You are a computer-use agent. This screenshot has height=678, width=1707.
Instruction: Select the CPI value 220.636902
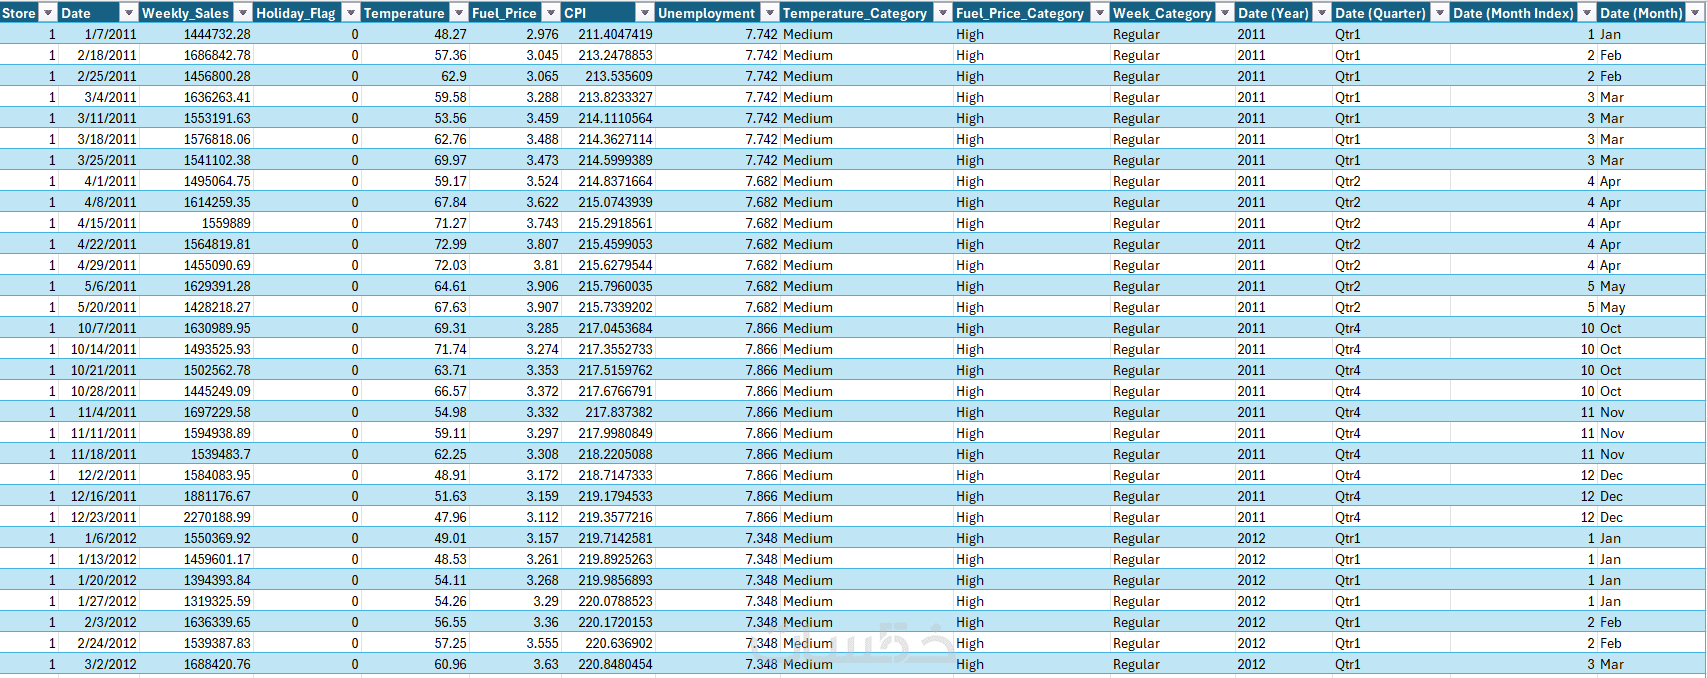tap(619, 643)
